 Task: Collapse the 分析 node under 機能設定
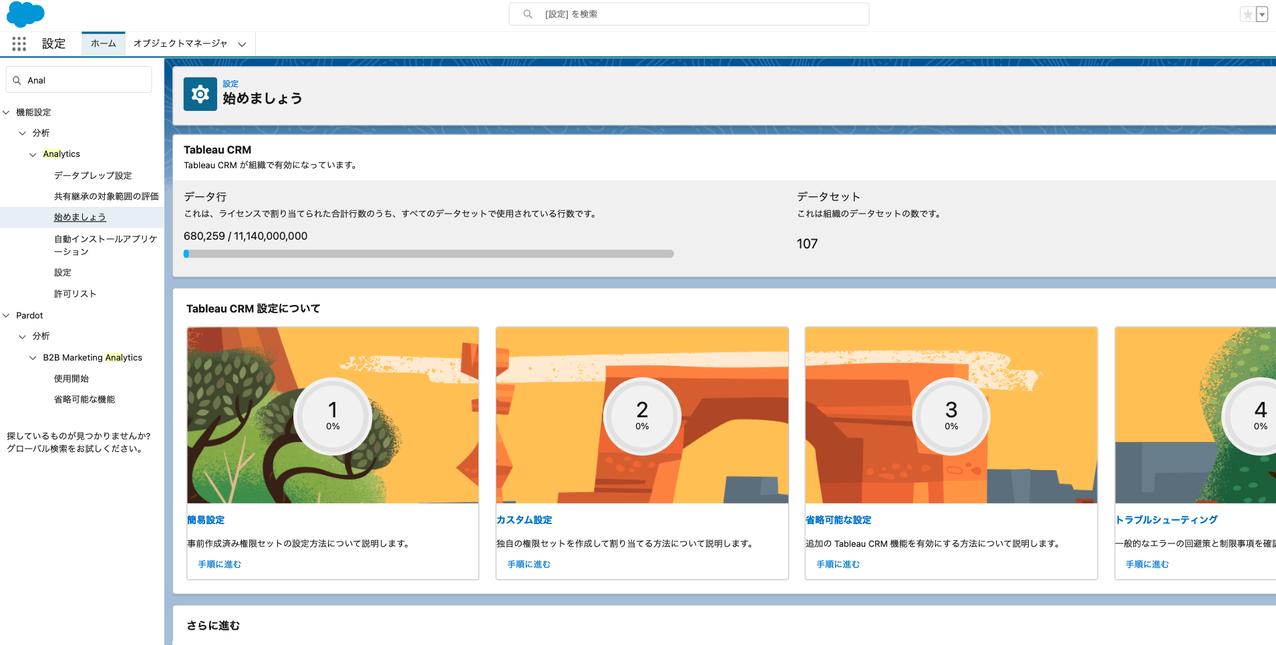pyautogui.click(x=23, y=133)
